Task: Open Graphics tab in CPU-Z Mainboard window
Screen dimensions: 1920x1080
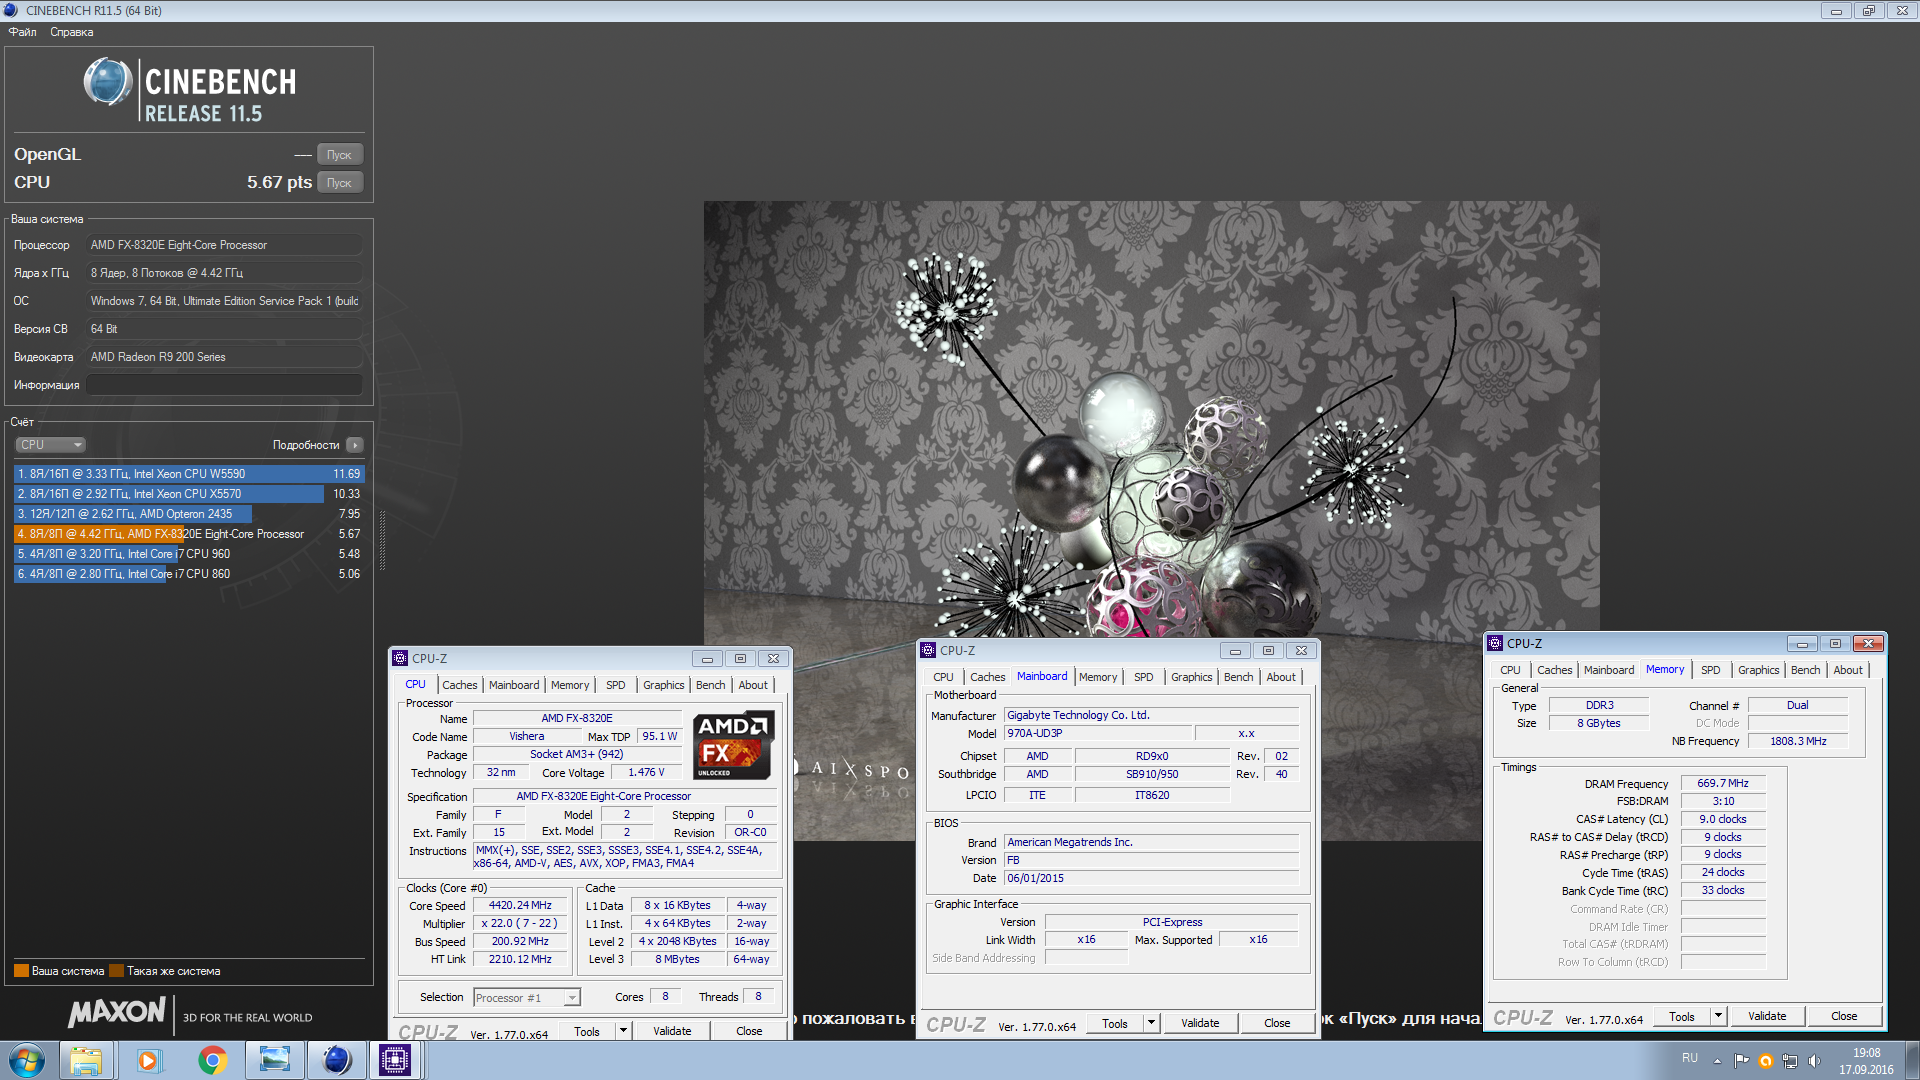Action: 1192,677
